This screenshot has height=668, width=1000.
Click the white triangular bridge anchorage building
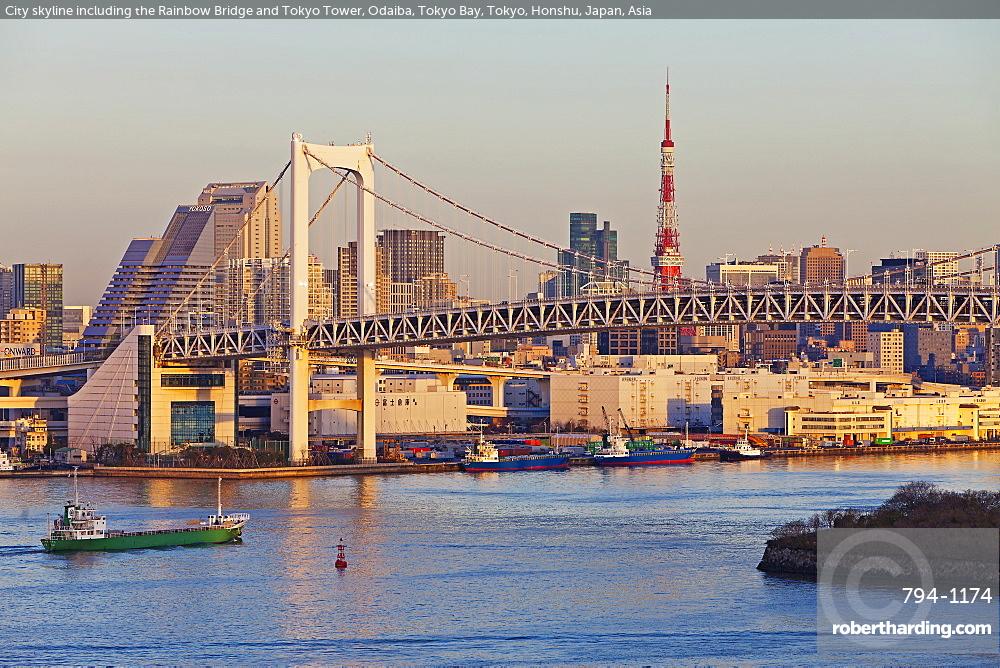[x=110, y=395]
